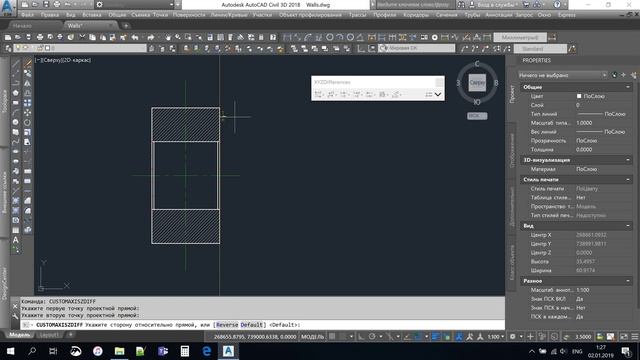Switch to the Layout1 tab
The width and height of the screenshot is (640, 360).
coord(49,335)
